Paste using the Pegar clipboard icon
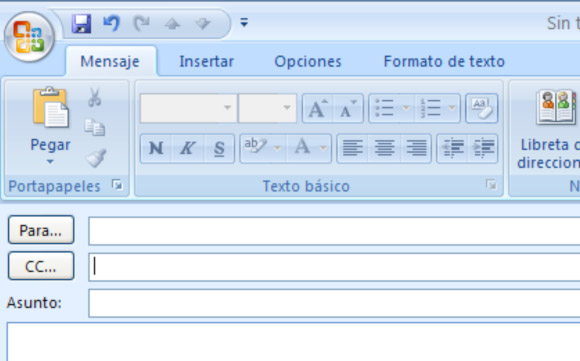Screen dimensions: 580x361 [51, 108]
